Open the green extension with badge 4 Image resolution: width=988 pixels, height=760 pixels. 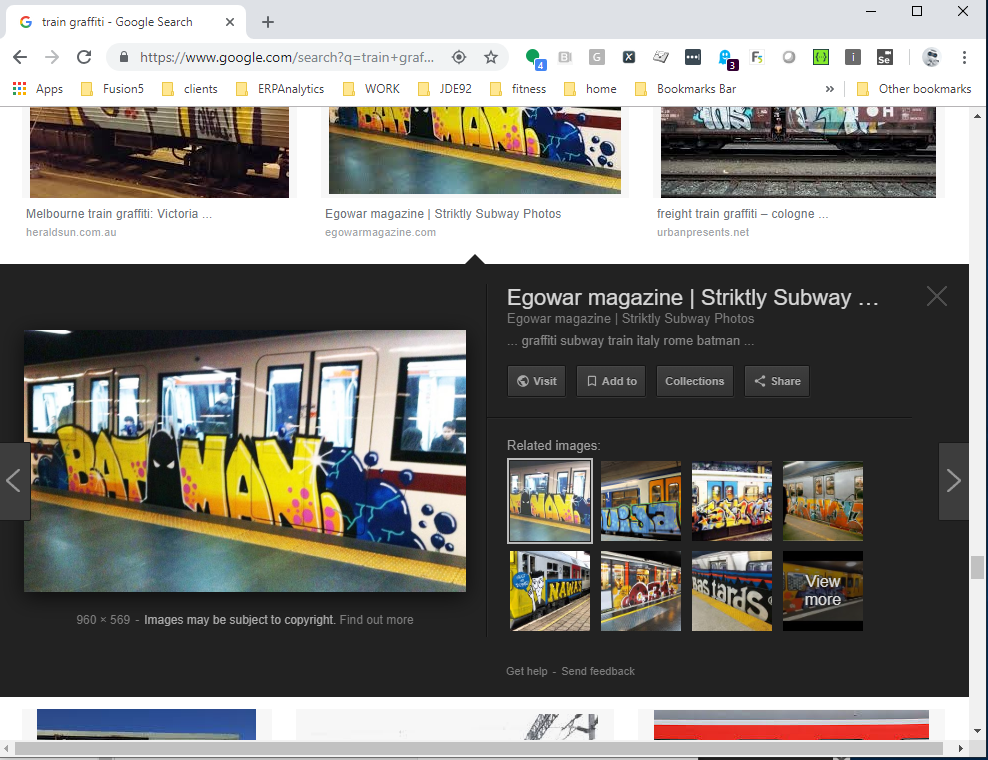coord(534,59)
